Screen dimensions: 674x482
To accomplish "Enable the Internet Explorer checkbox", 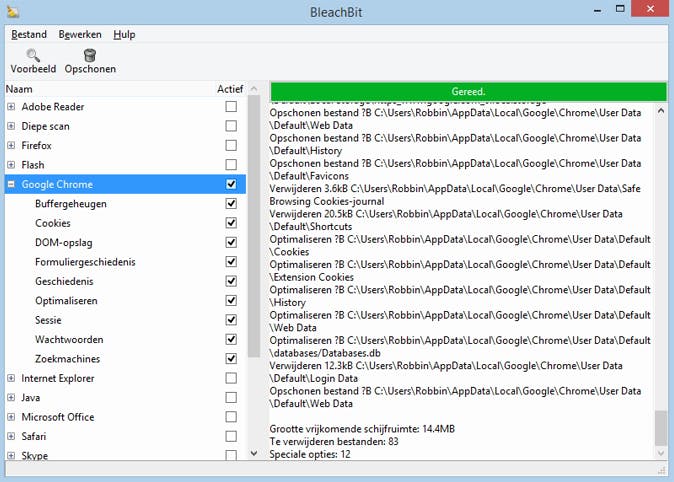I will 231,378.
